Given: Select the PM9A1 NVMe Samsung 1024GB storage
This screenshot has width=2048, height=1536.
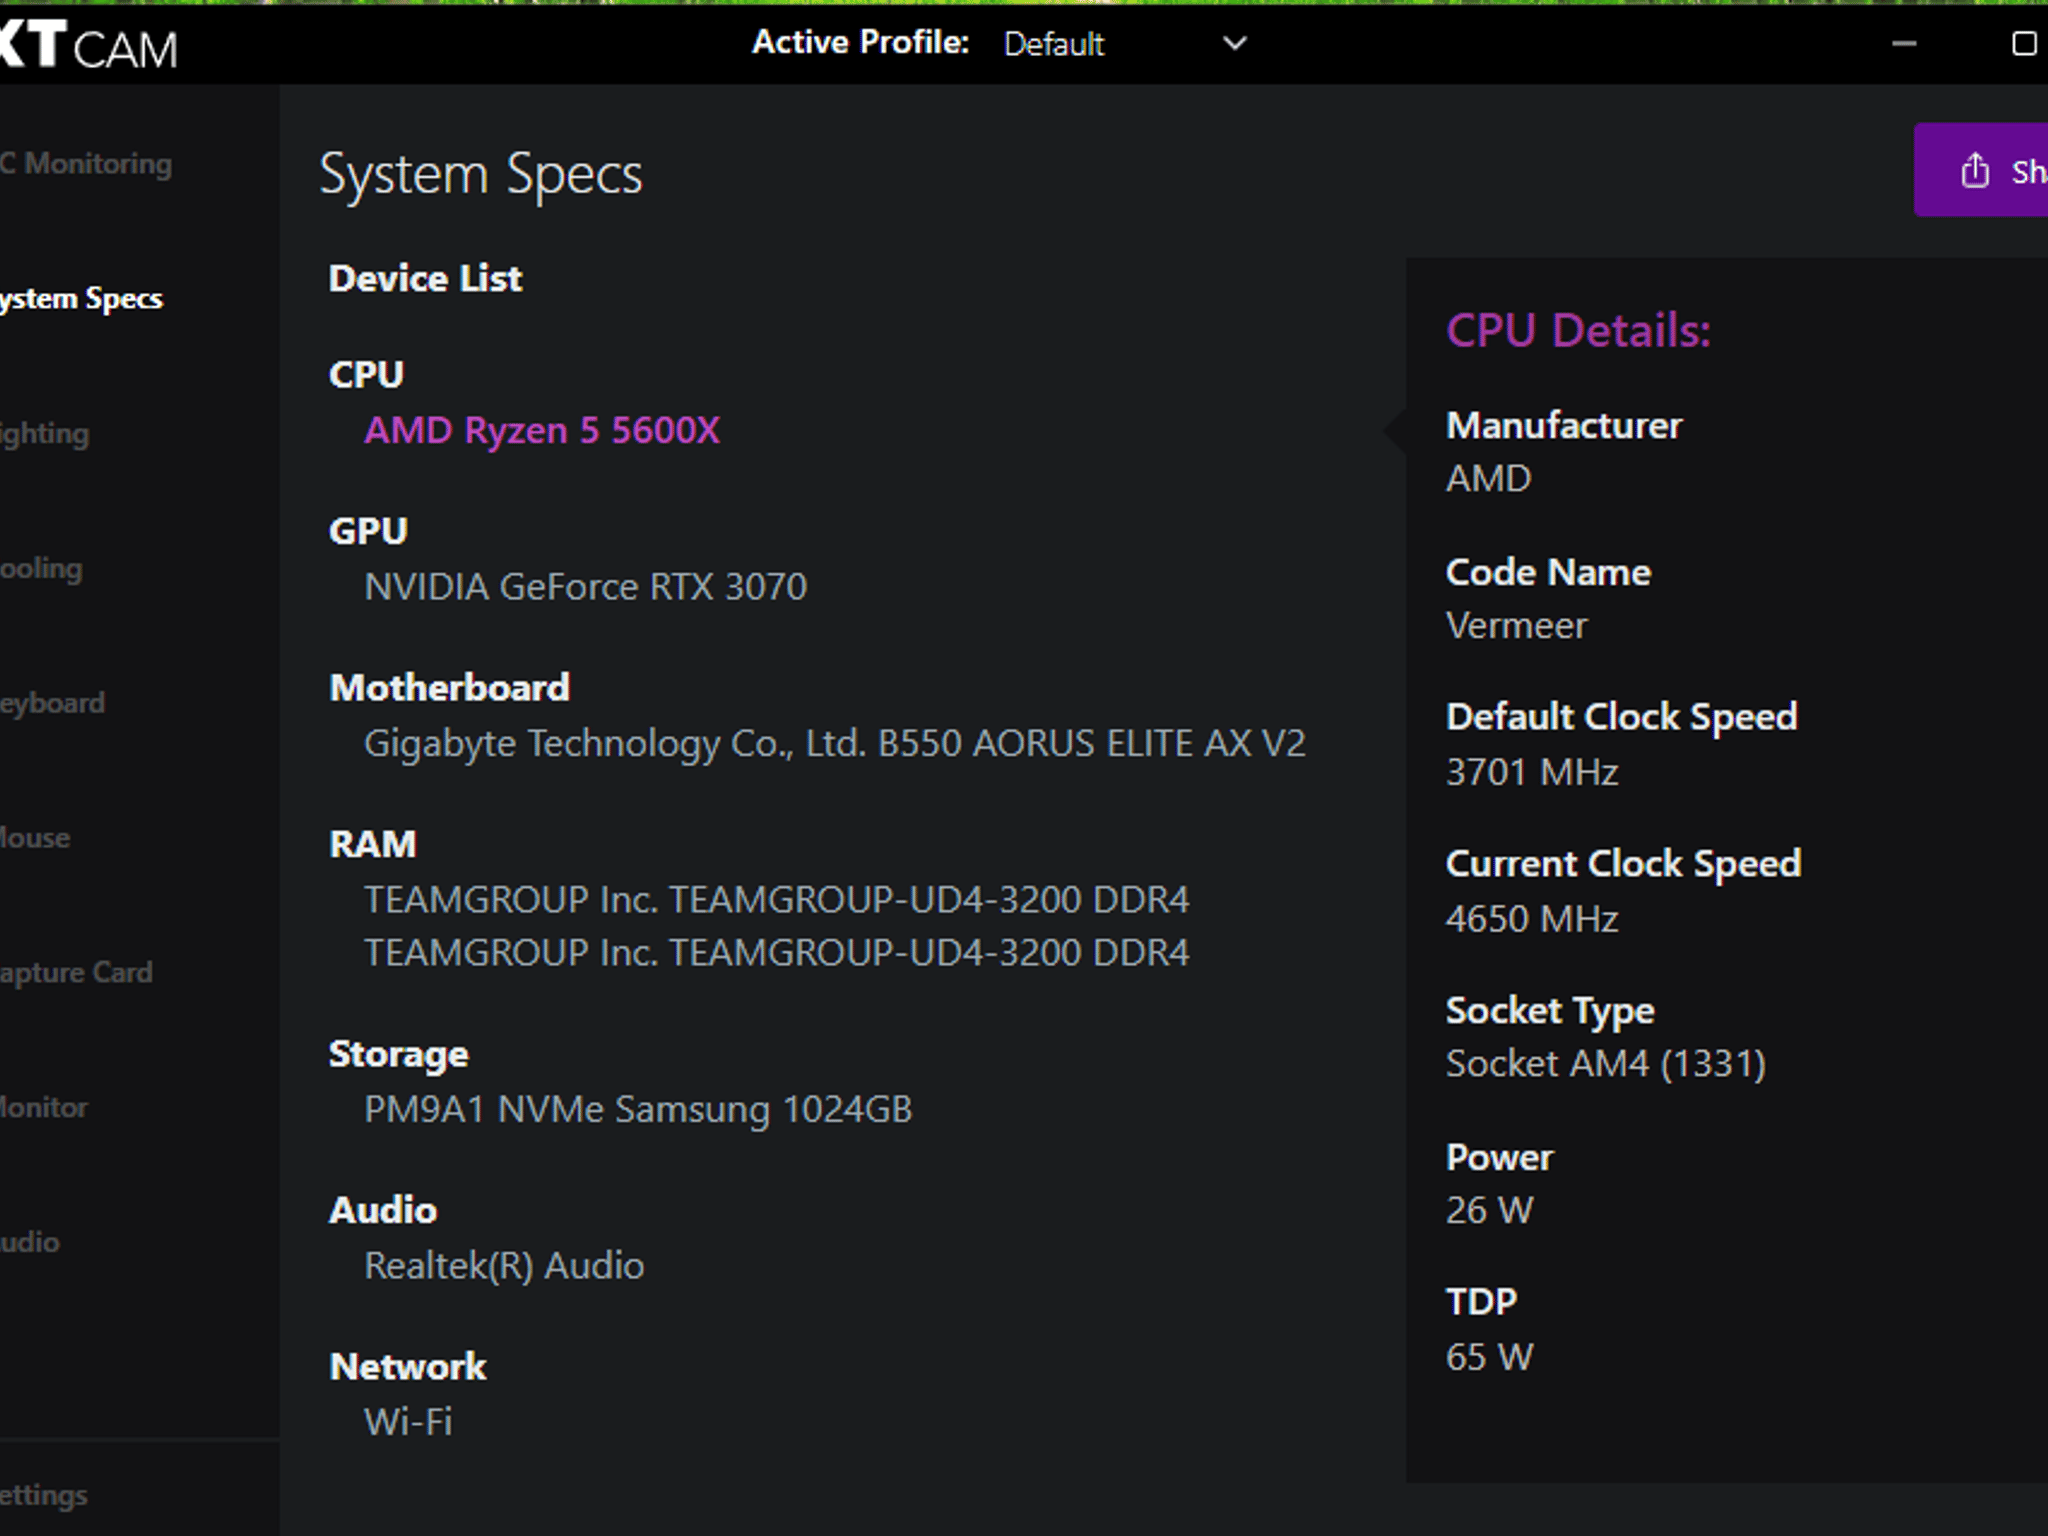Looking at the screenshot, I should tap(638, 1110).
